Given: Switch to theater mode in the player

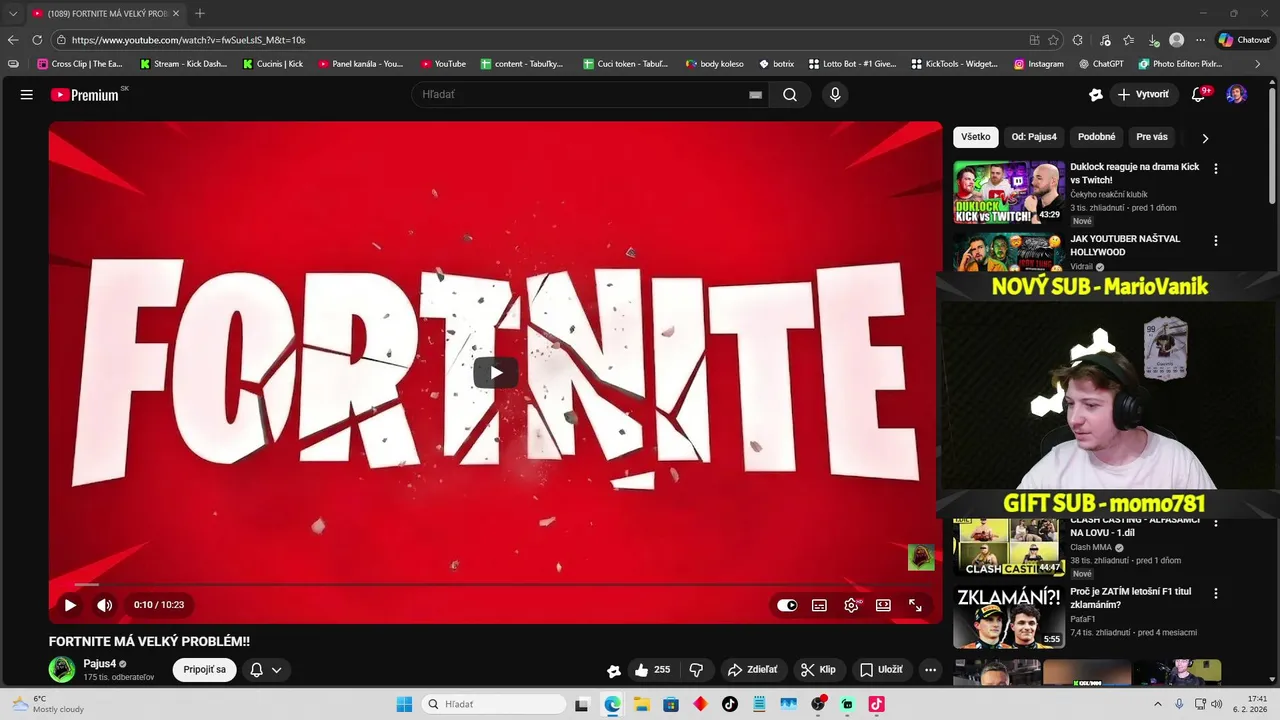Looking at the screenshot, I should pyautogui.click(x=883, y=605).
